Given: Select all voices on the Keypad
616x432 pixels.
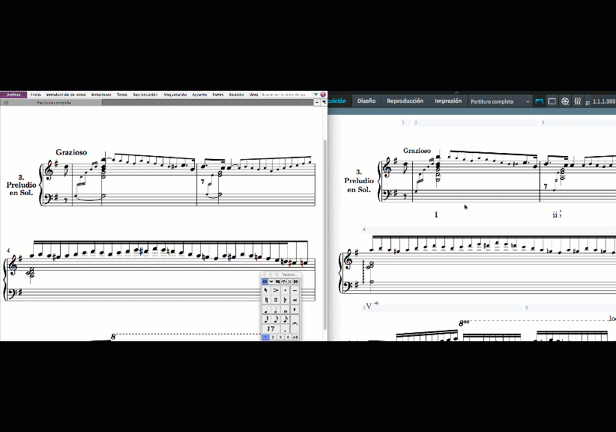Looking at the screenshot, I should point(295,337).
